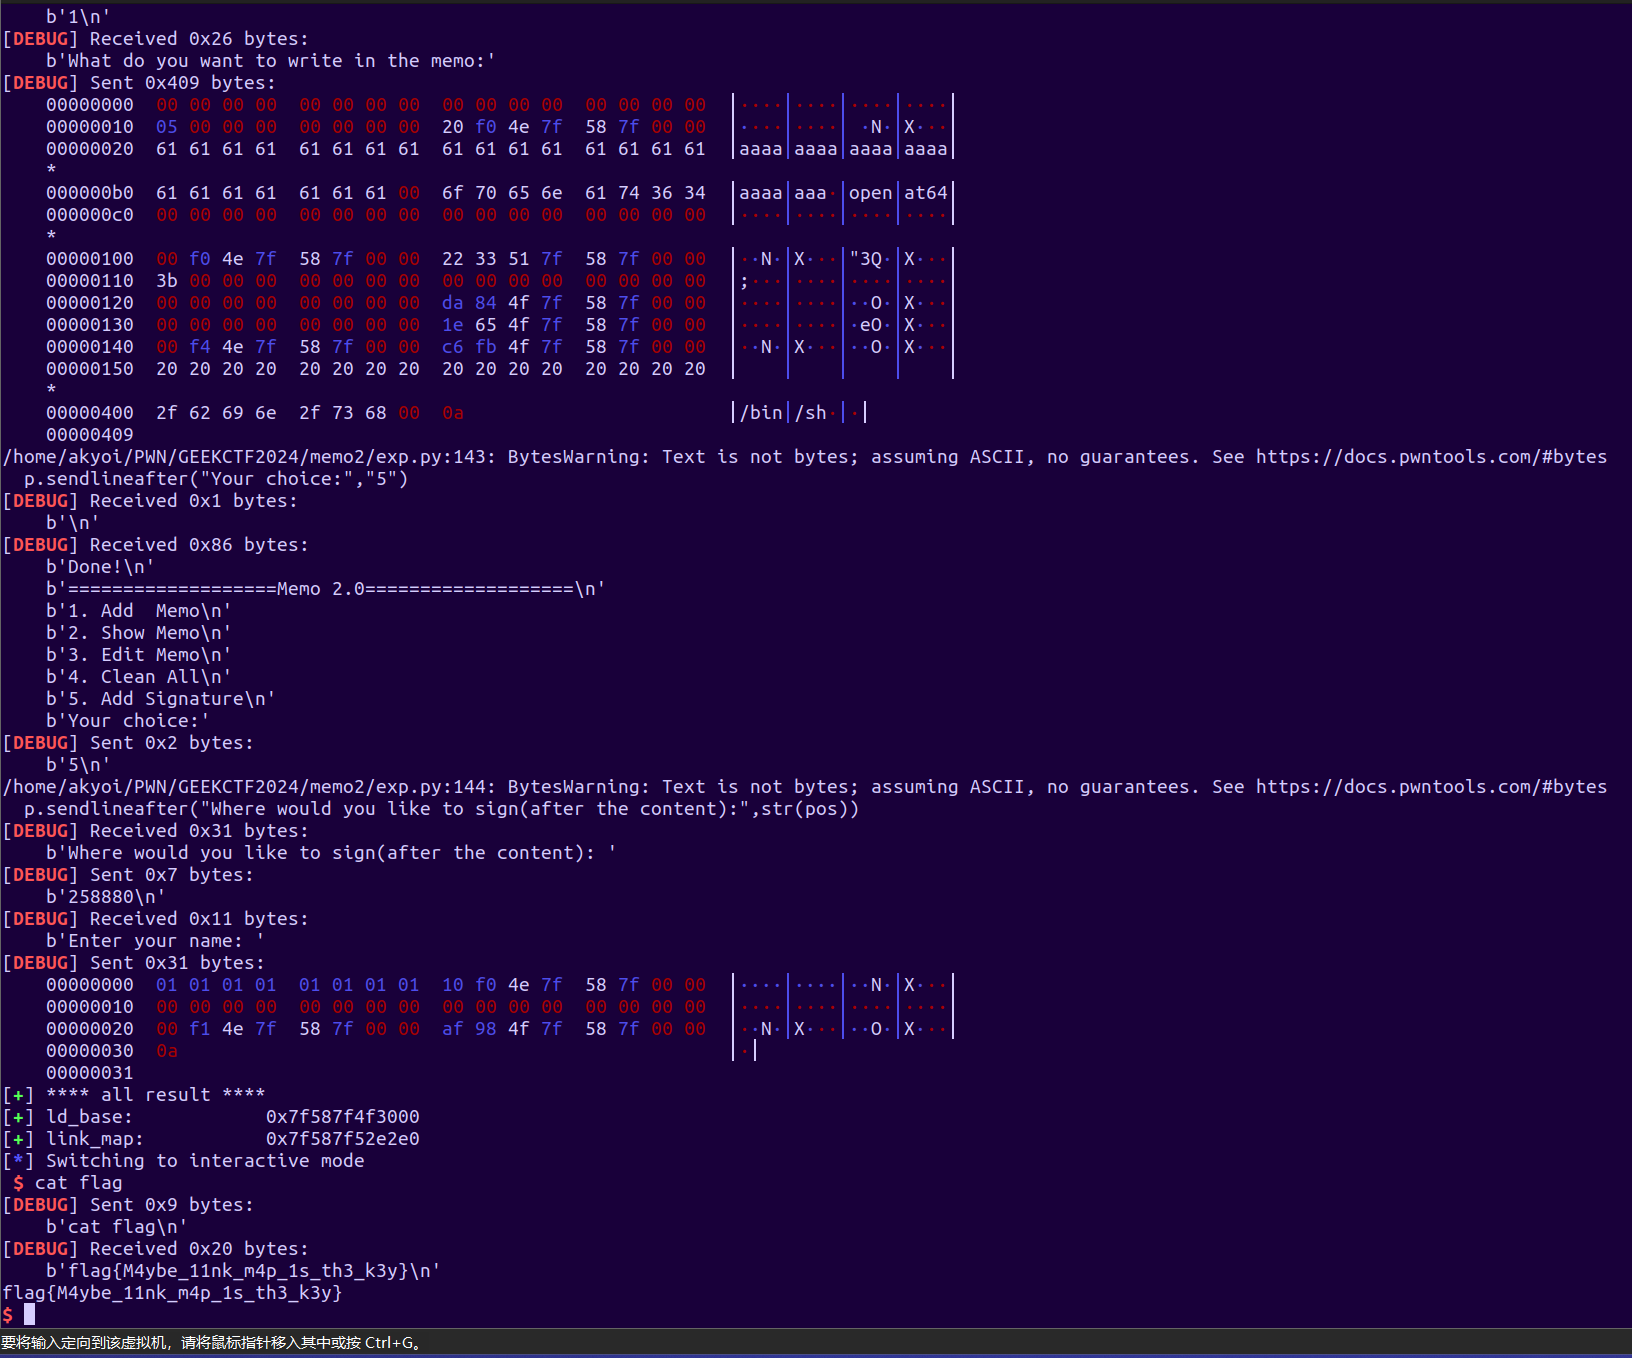
Task: Click the '4. Clean All' menu line
Action: [x=139, y=676]
